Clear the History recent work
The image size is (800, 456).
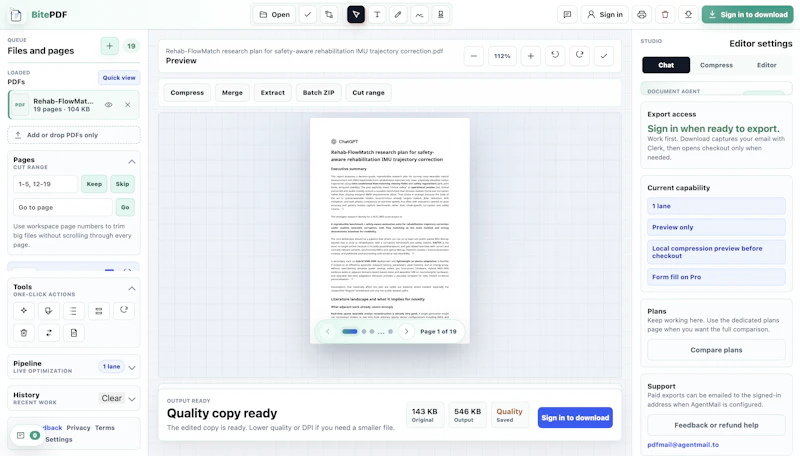click(111, 398)
